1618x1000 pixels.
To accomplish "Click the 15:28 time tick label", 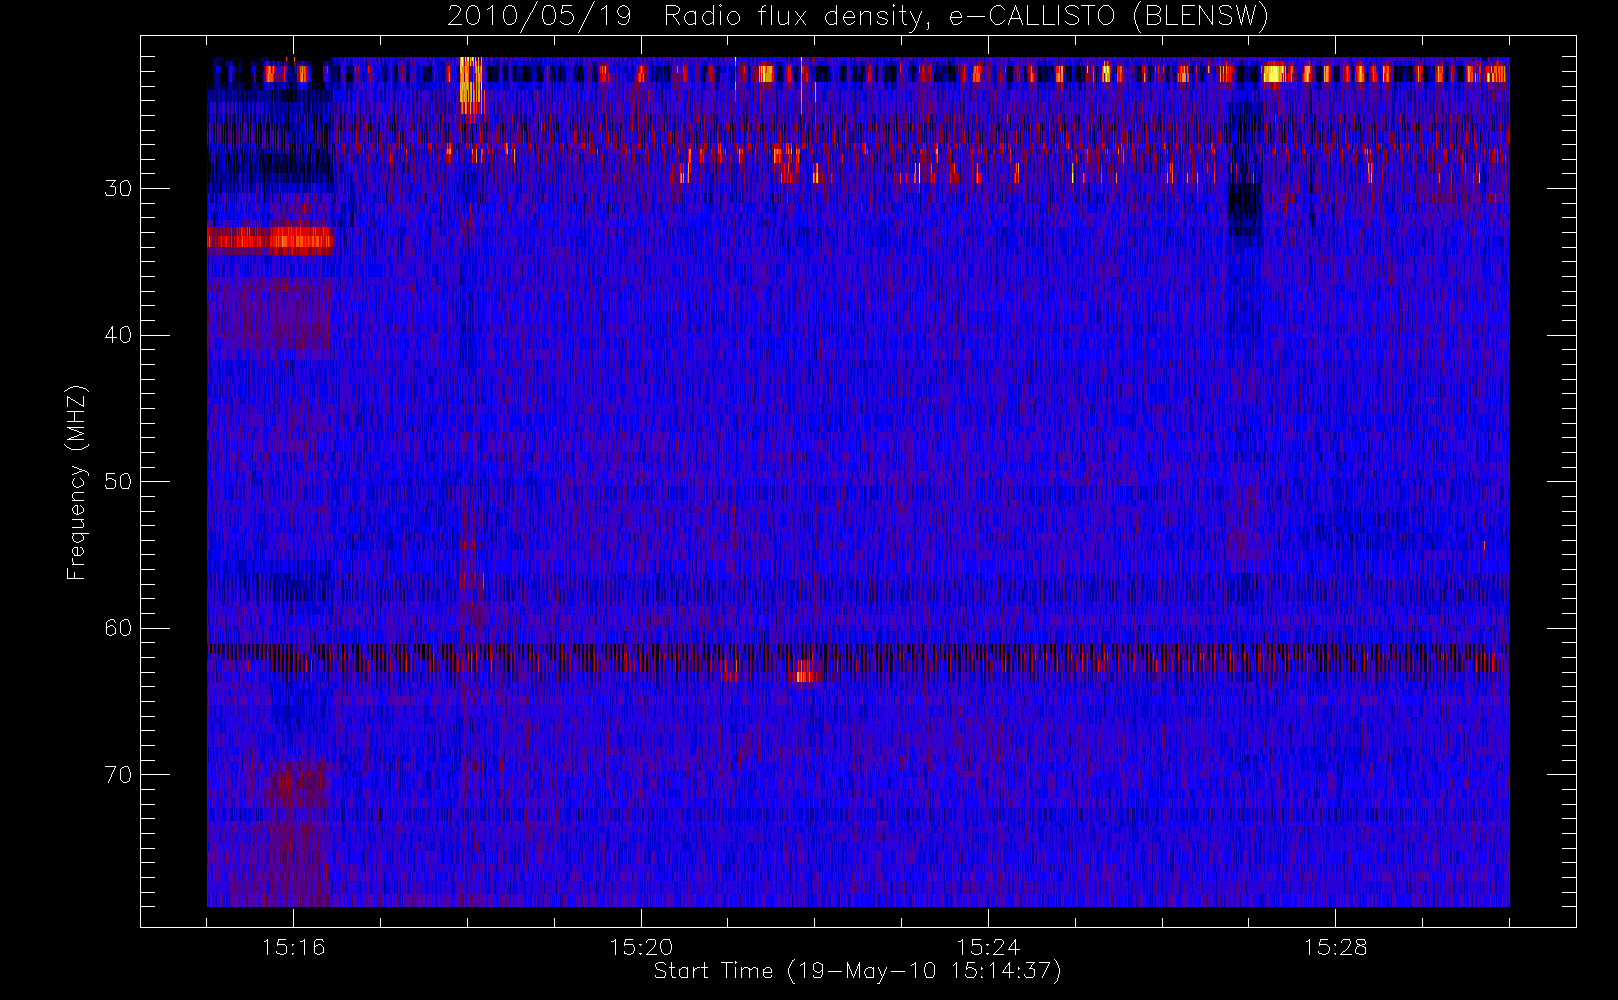I will pos(1335,947).
